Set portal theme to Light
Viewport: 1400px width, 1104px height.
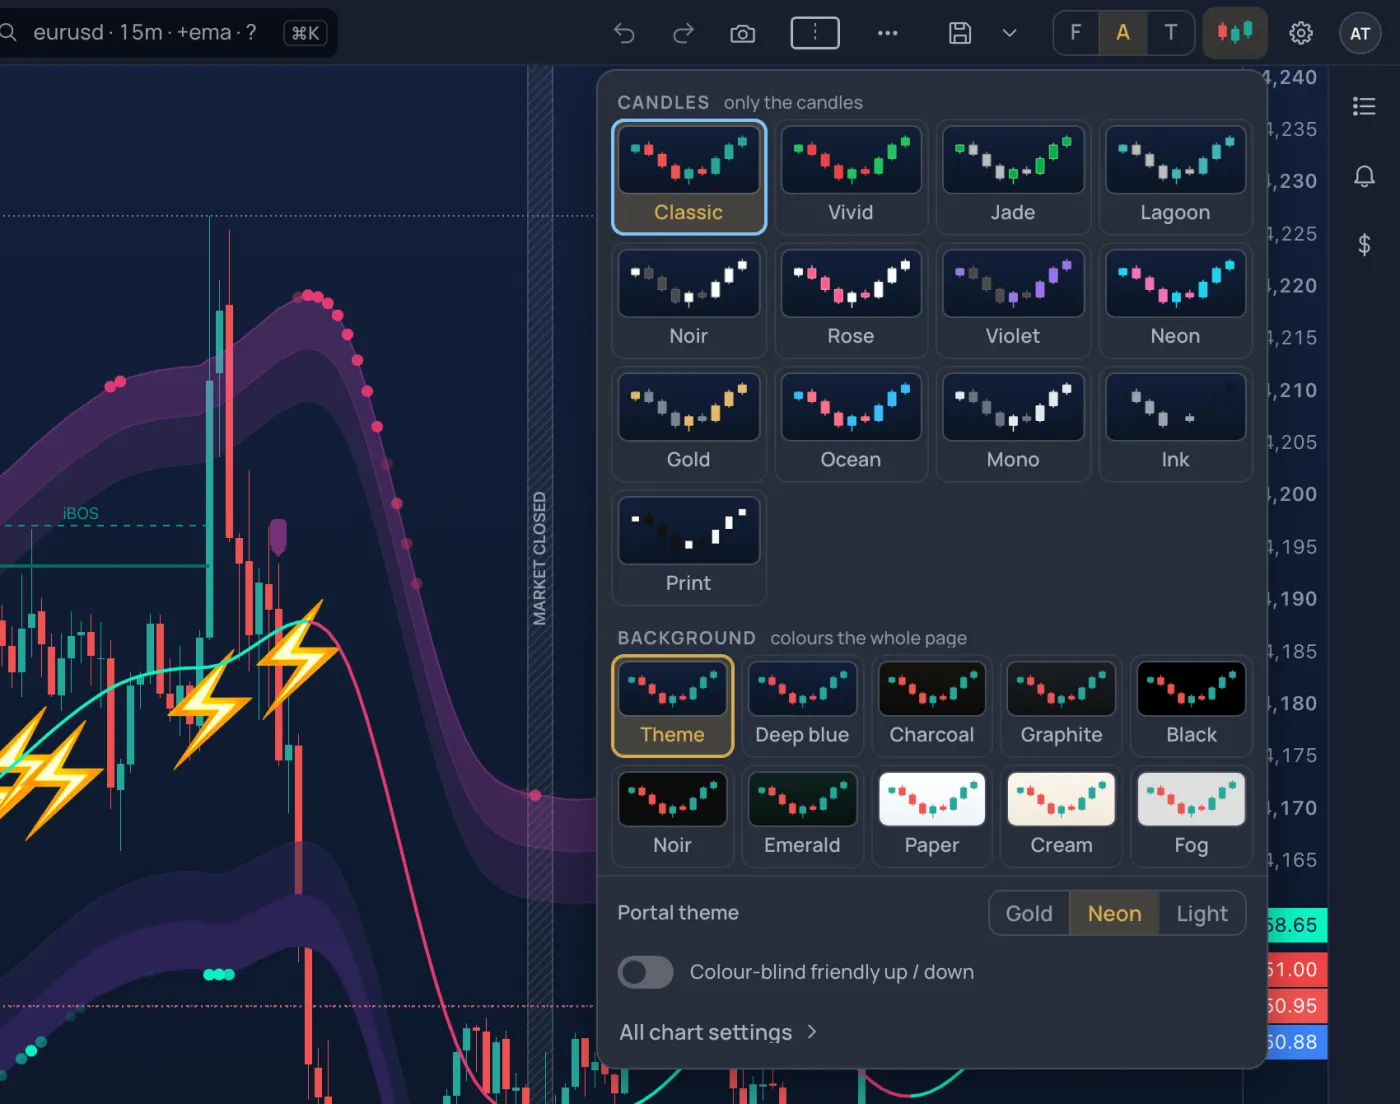tap(1202, 913)
